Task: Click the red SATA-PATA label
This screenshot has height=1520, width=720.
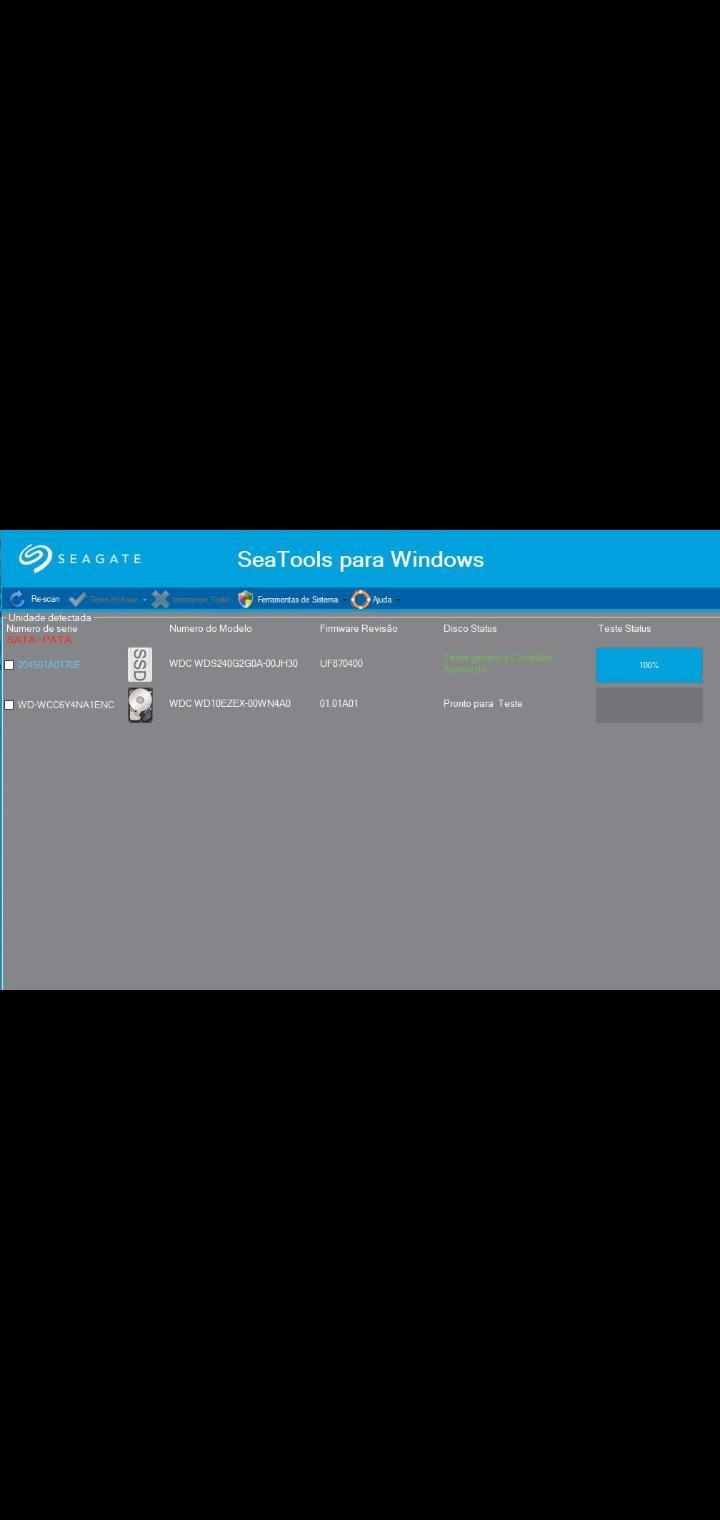Action: click(39, 639)
